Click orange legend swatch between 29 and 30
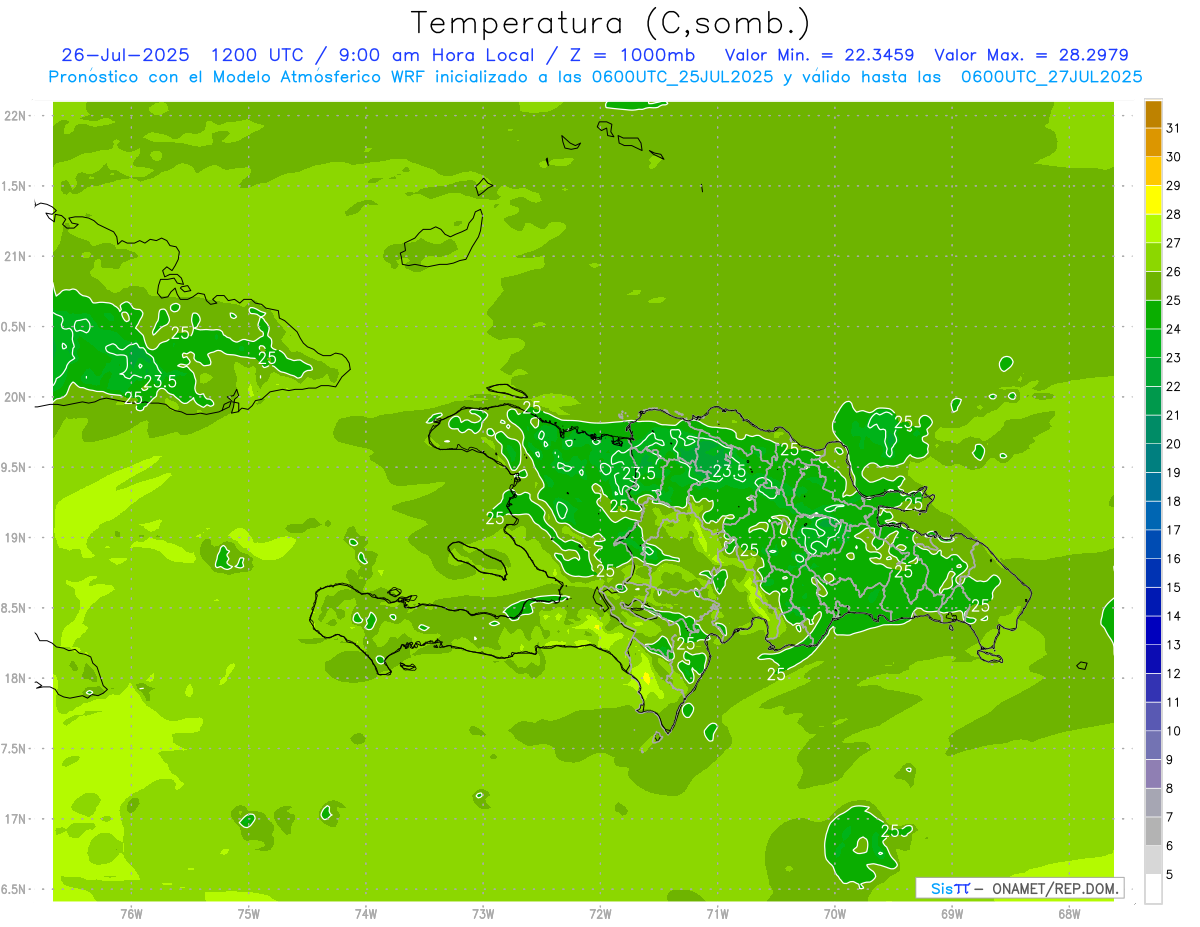This screenshot has width=1200, height=927. pos(1153,172)
